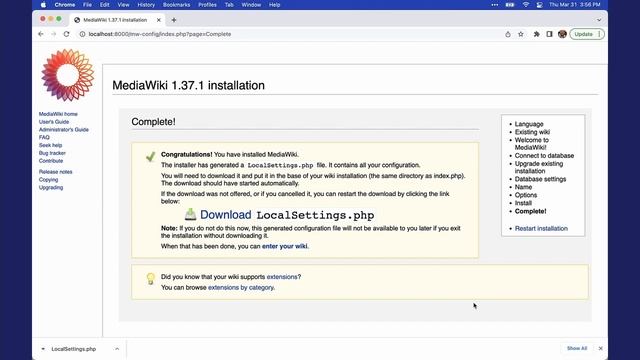Toggle the browser side panel icon
Image resolution: width=640 pixels, height=360 pixels.
[x=549, y=34]
